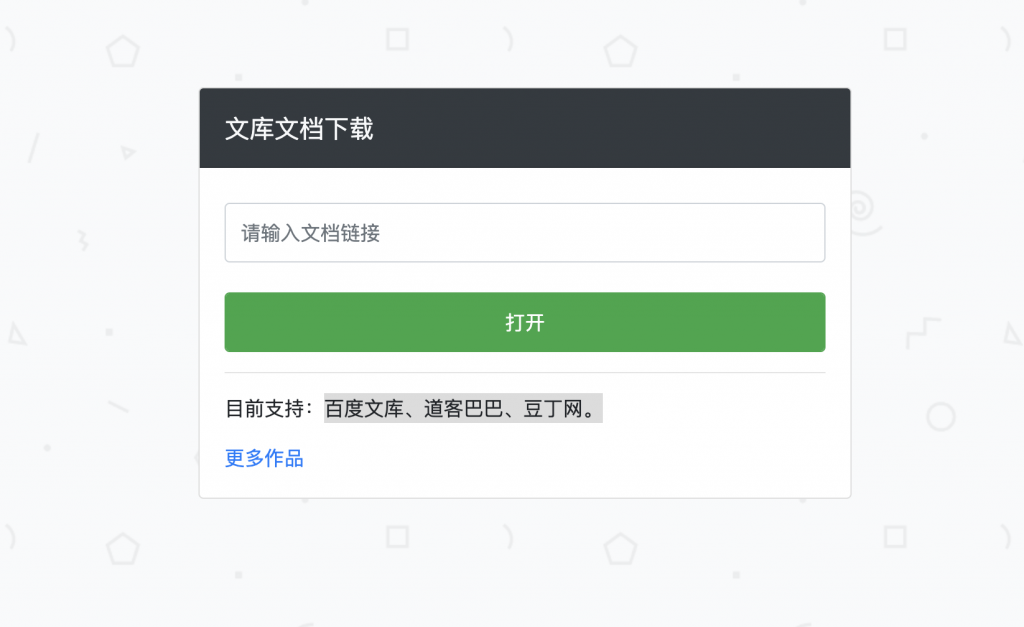Click the square icon directly above the card

point(398,39)
